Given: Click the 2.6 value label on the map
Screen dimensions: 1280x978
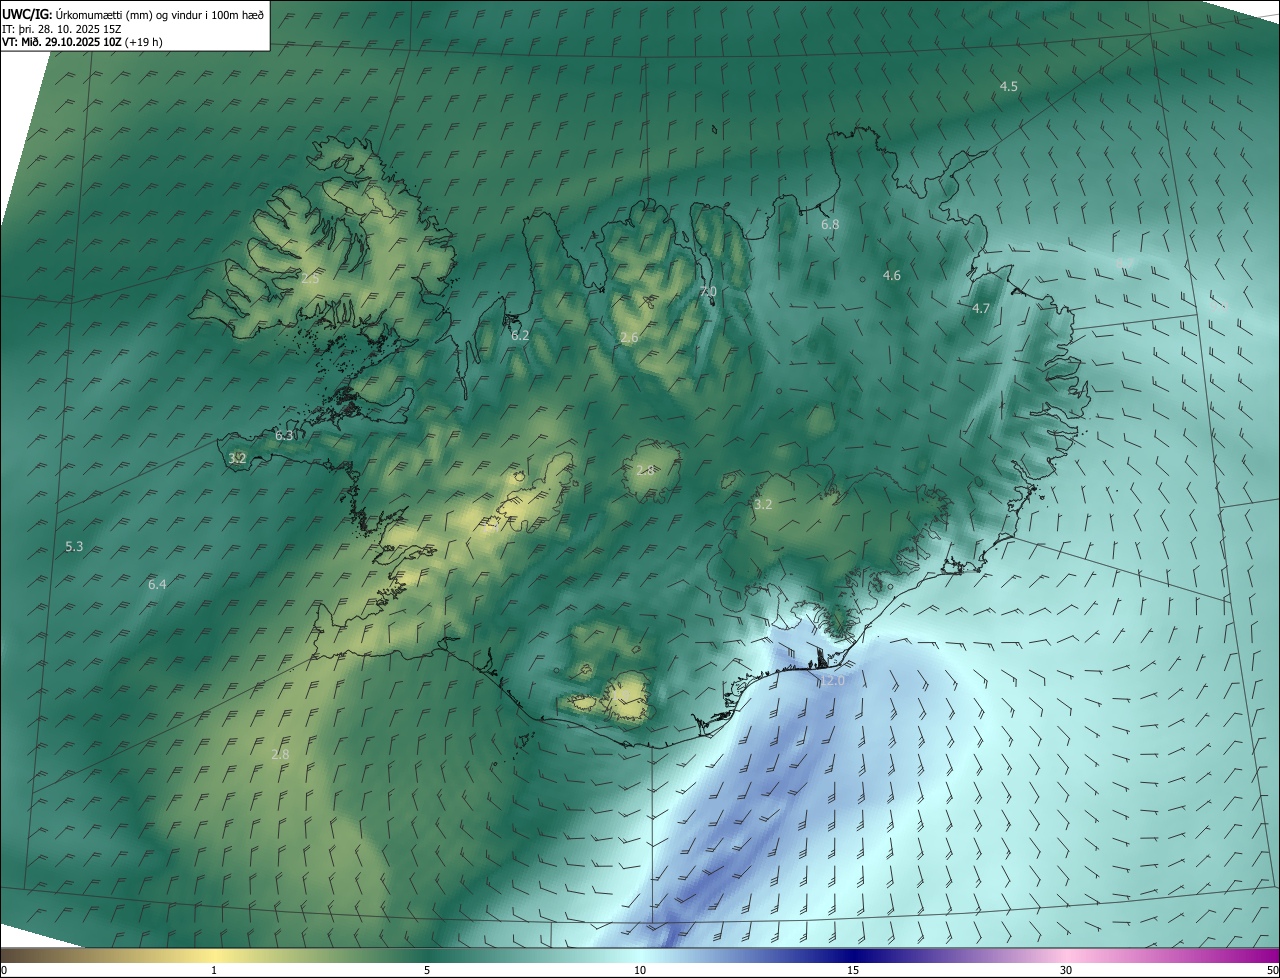Looking at the screenshot, I should coord(629,339).
